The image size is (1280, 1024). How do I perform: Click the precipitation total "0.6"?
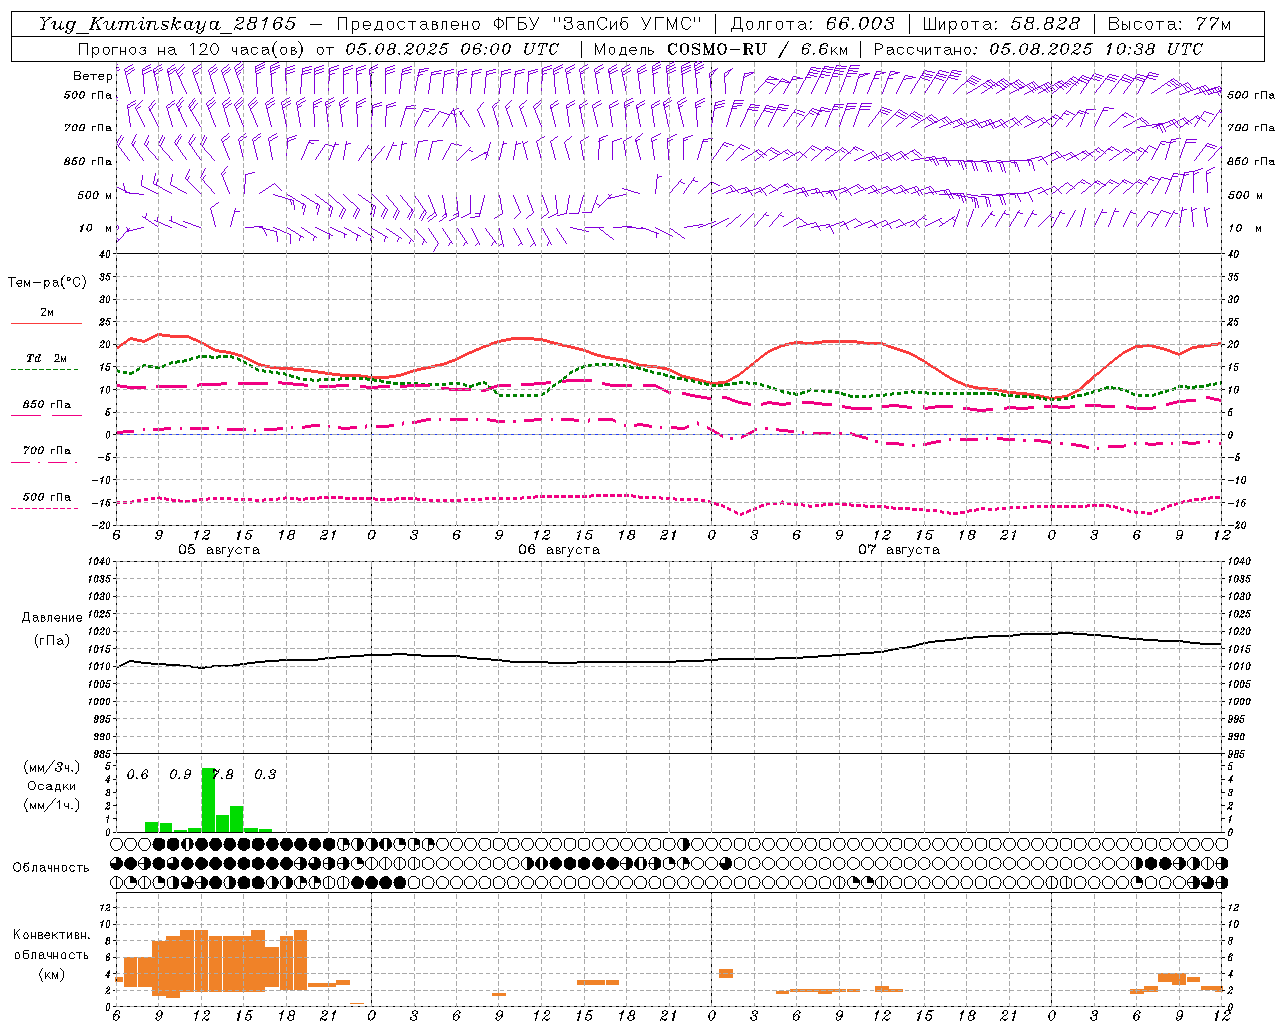click(138, 775)
